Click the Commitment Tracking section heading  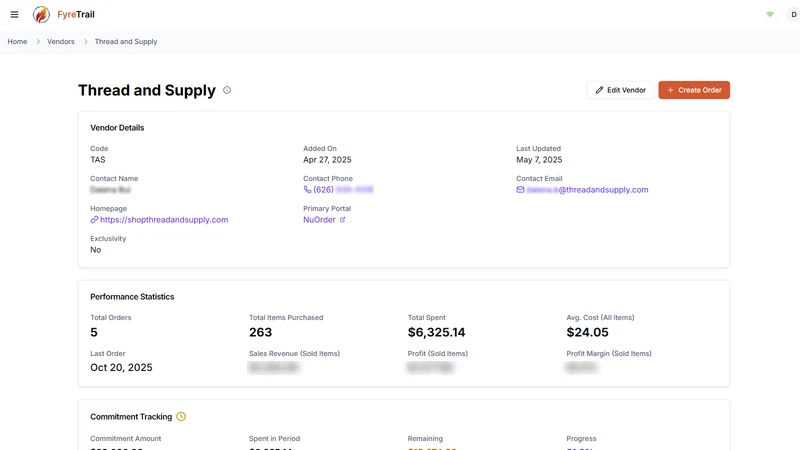(x=131, y=416)
